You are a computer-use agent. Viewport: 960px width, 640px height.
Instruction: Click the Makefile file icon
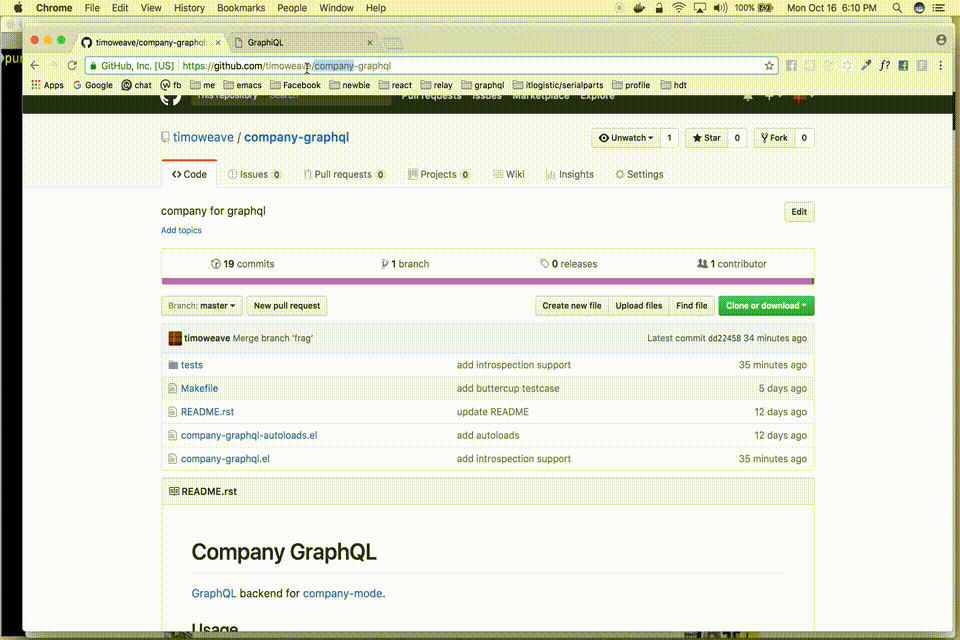(173, 388)
